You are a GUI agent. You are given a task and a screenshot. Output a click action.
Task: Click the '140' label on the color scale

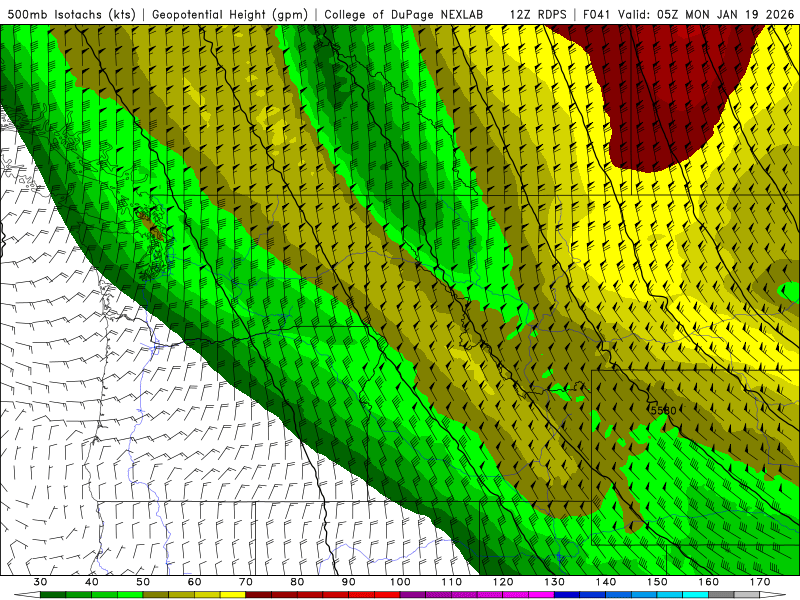point(606,582)
